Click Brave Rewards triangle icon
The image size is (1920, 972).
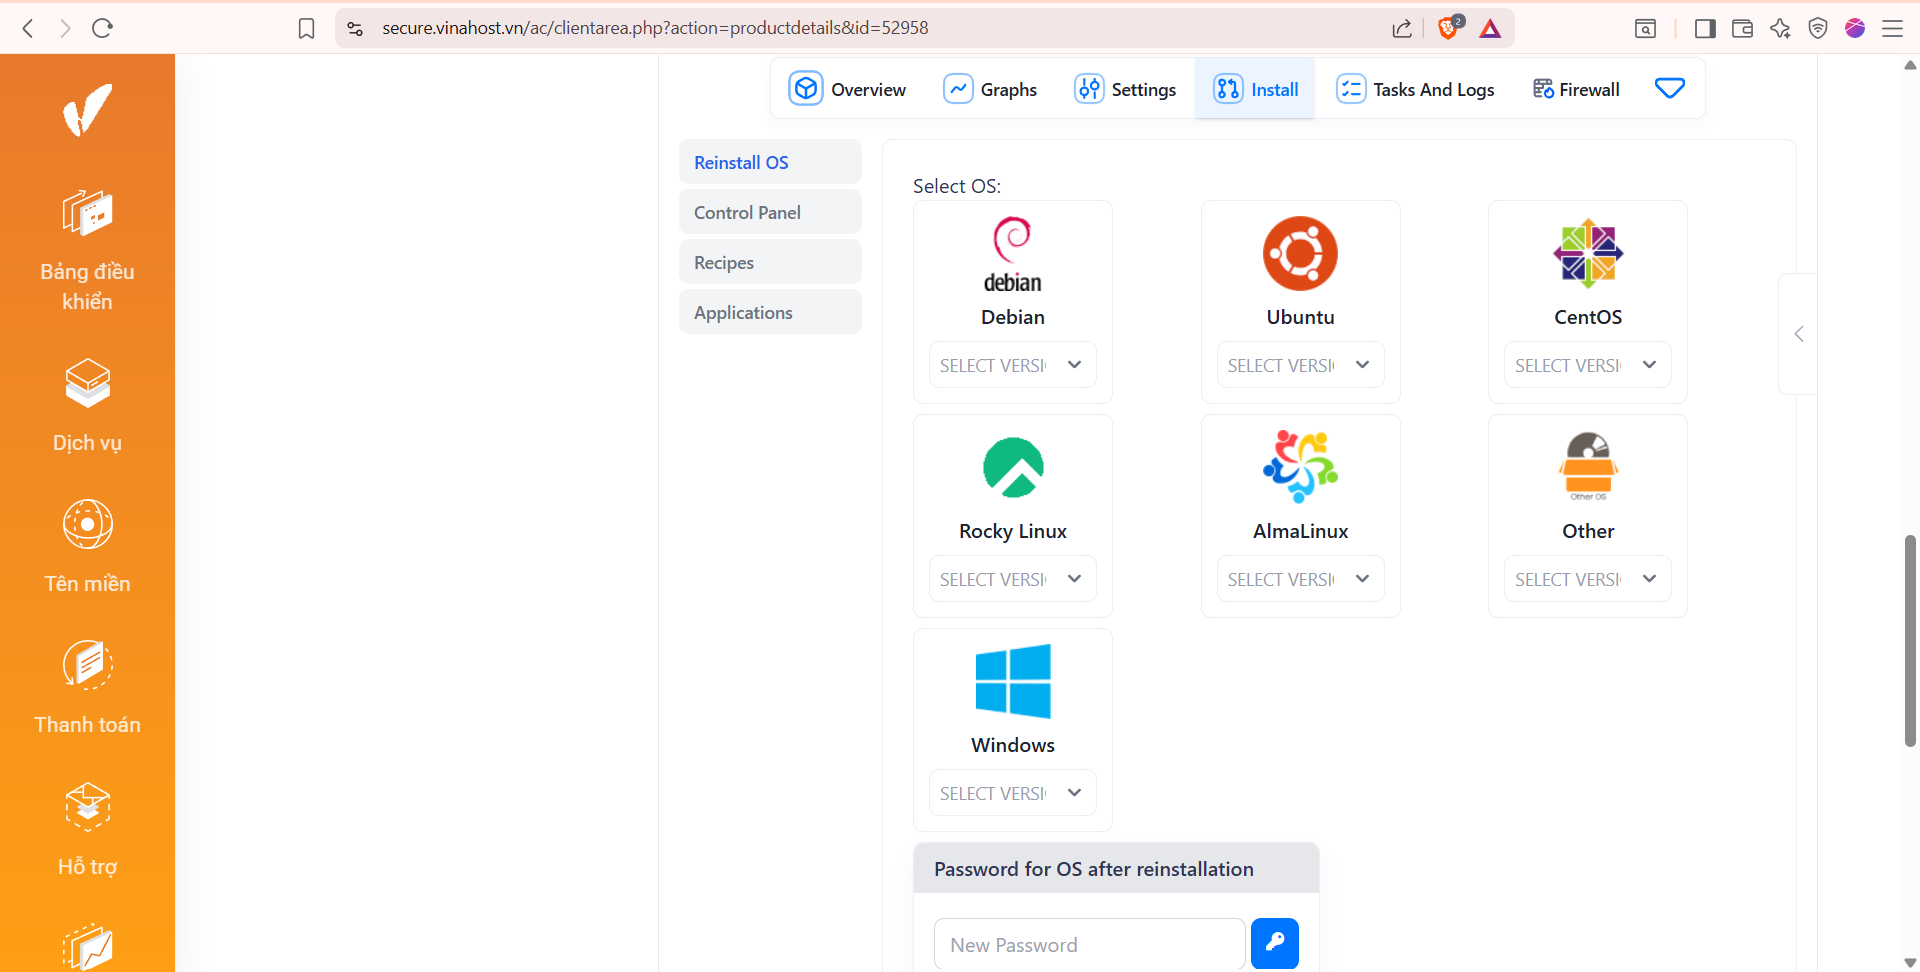(x=1490, y=28)
